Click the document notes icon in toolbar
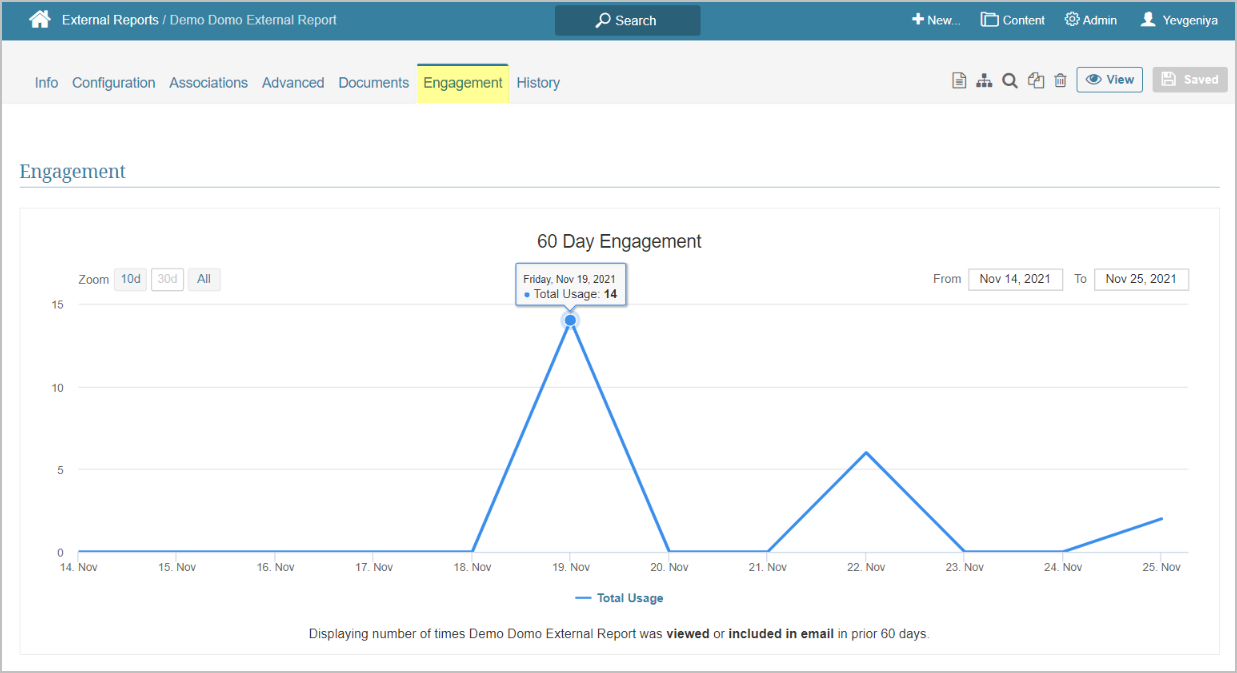This screenshot has height=673, width=1237. [x=958, y=81]
